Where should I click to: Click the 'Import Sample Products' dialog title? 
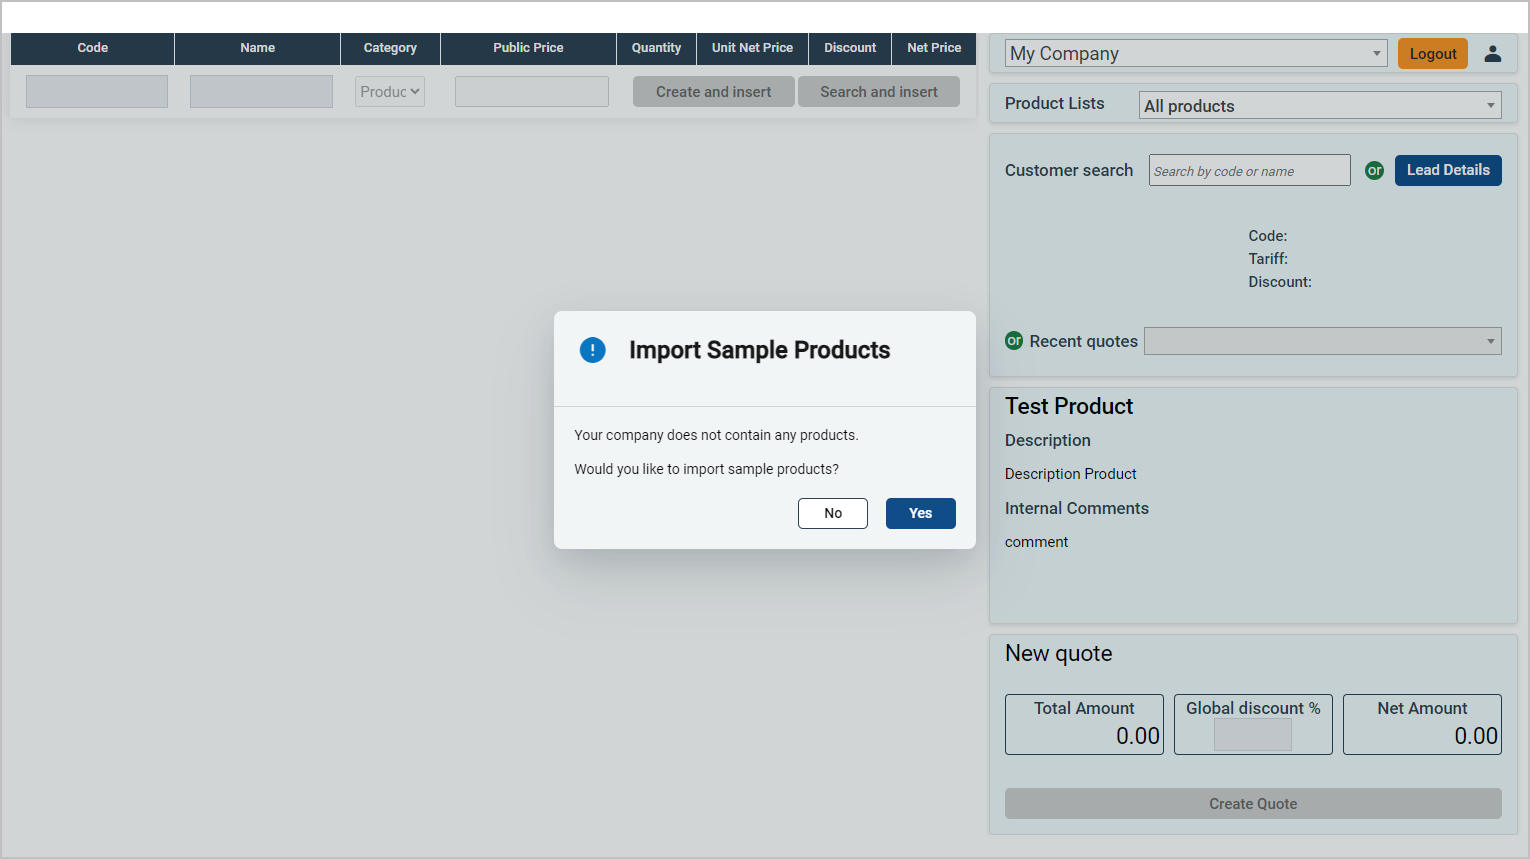click(x=759, y=350)
